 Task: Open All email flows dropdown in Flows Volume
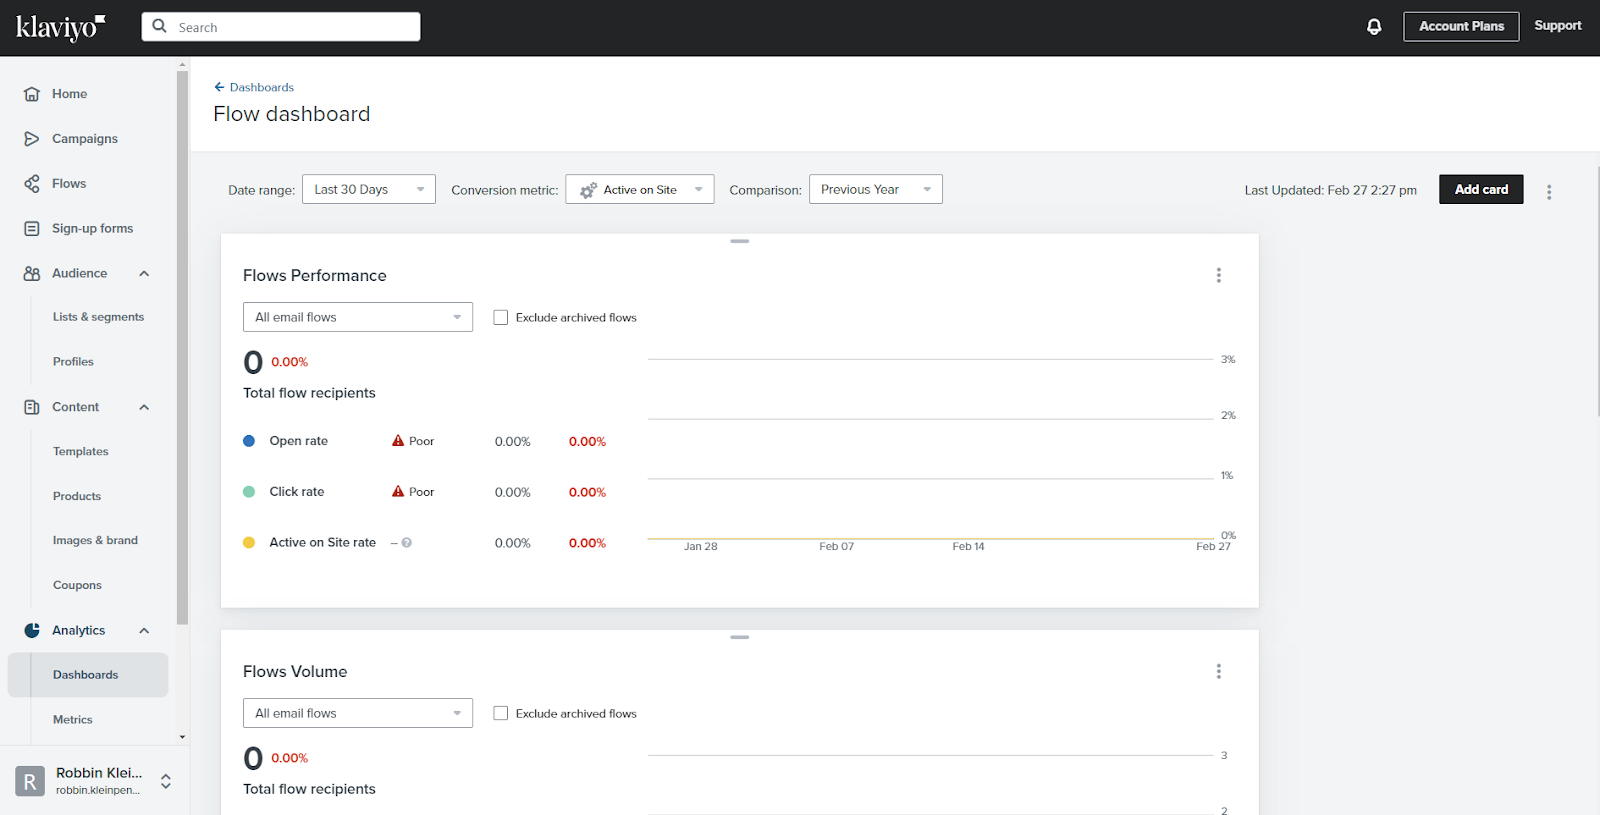coord(358,713)
